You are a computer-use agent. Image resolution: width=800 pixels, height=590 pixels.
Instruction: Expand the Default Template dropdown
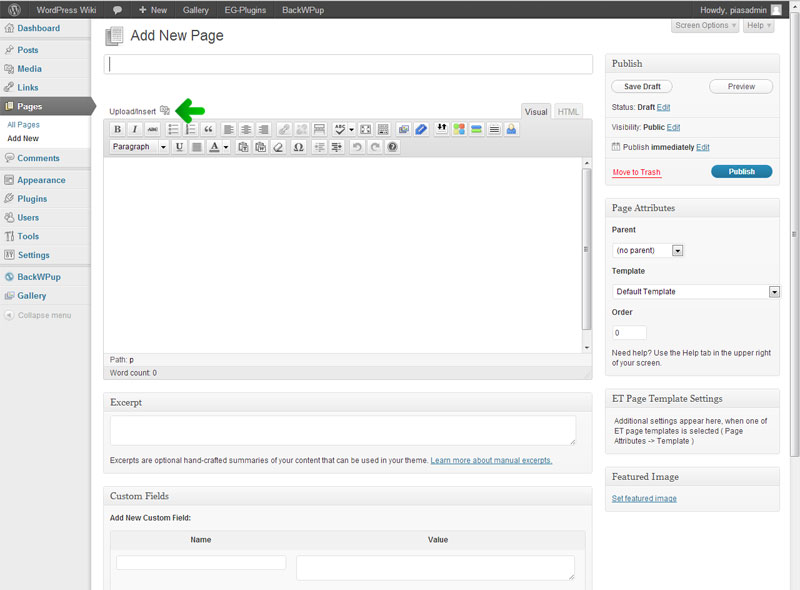[x=774, y=292]
